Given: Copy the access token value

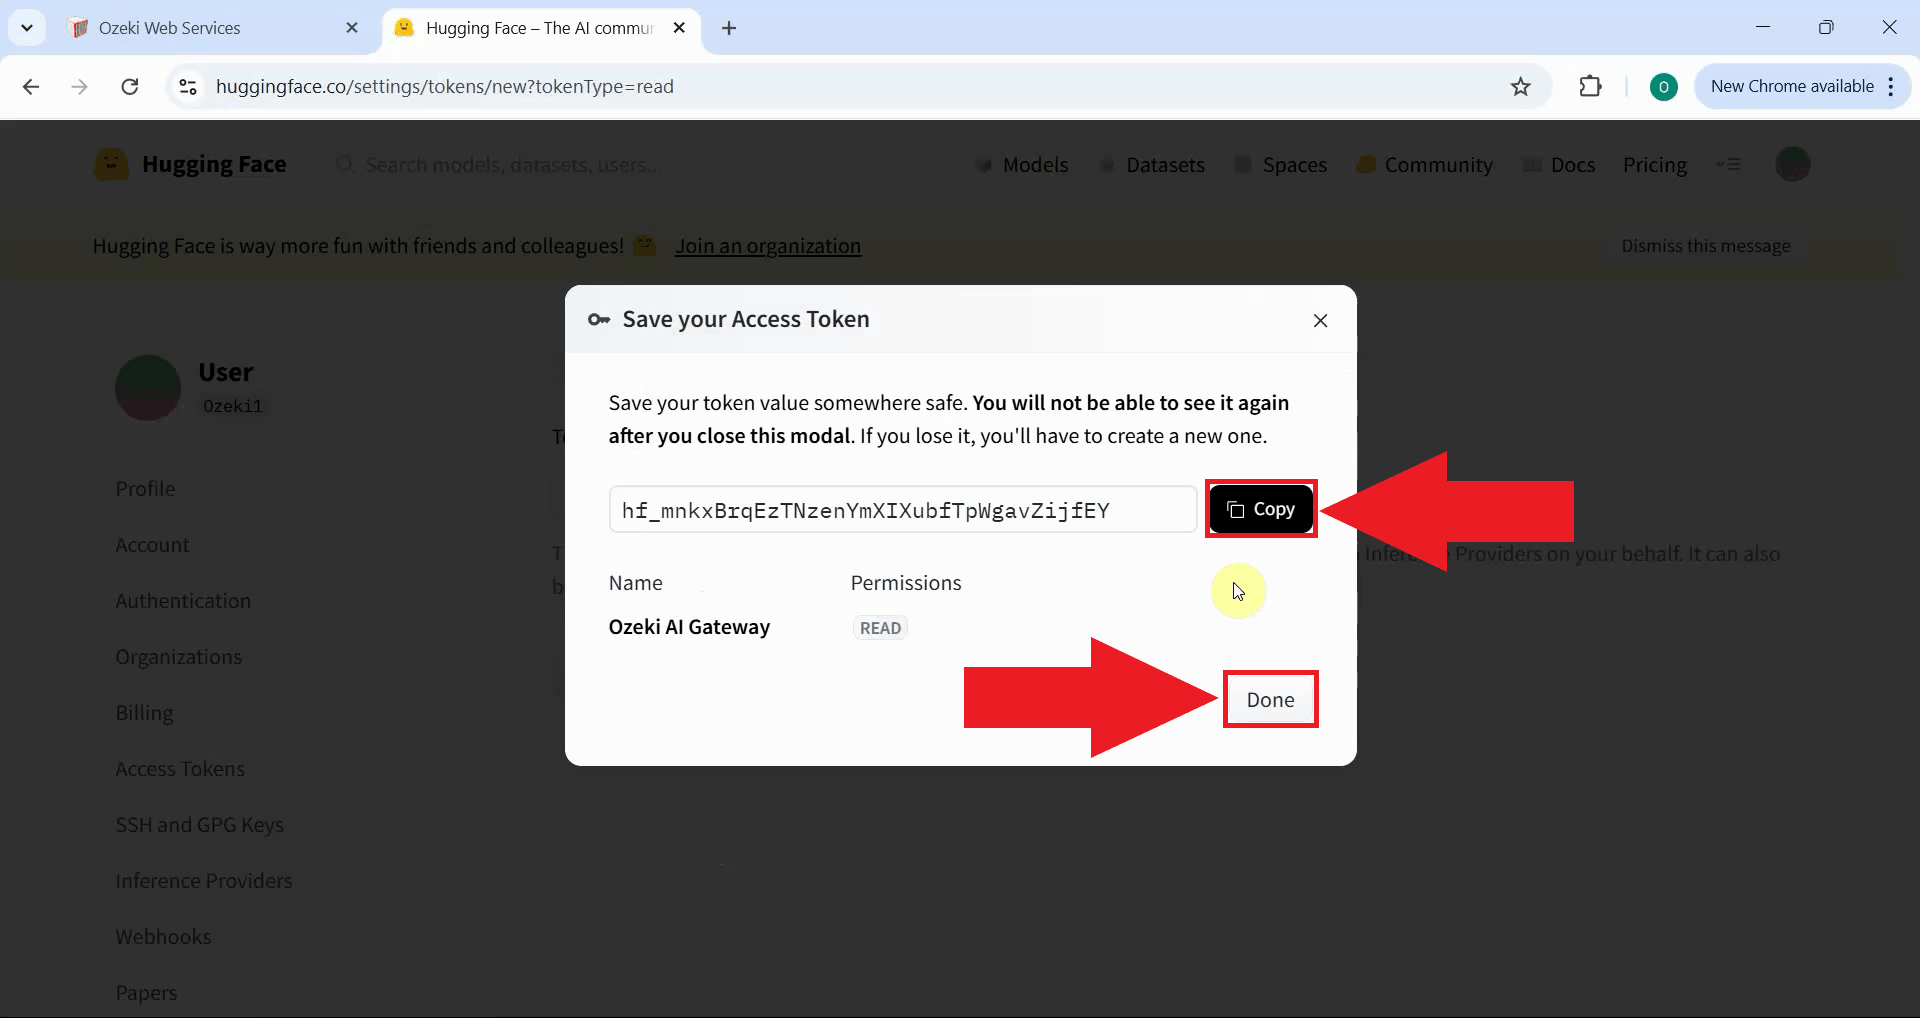Looking at the screenshot, I should pos(1261,509).
